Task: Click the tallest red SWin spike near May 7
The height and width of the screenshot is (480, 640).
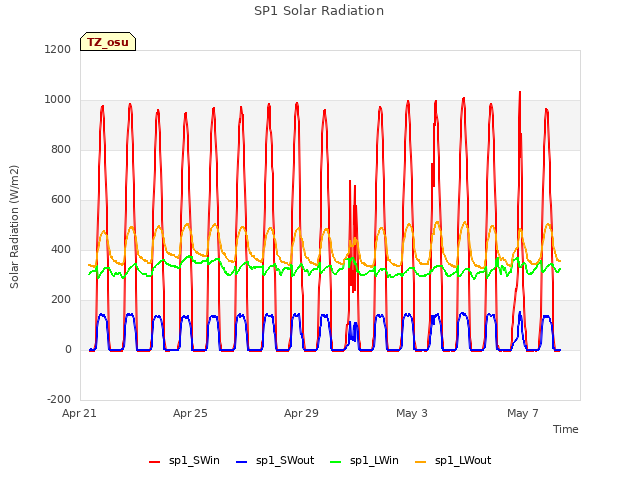Action: [x=520, y=93]
